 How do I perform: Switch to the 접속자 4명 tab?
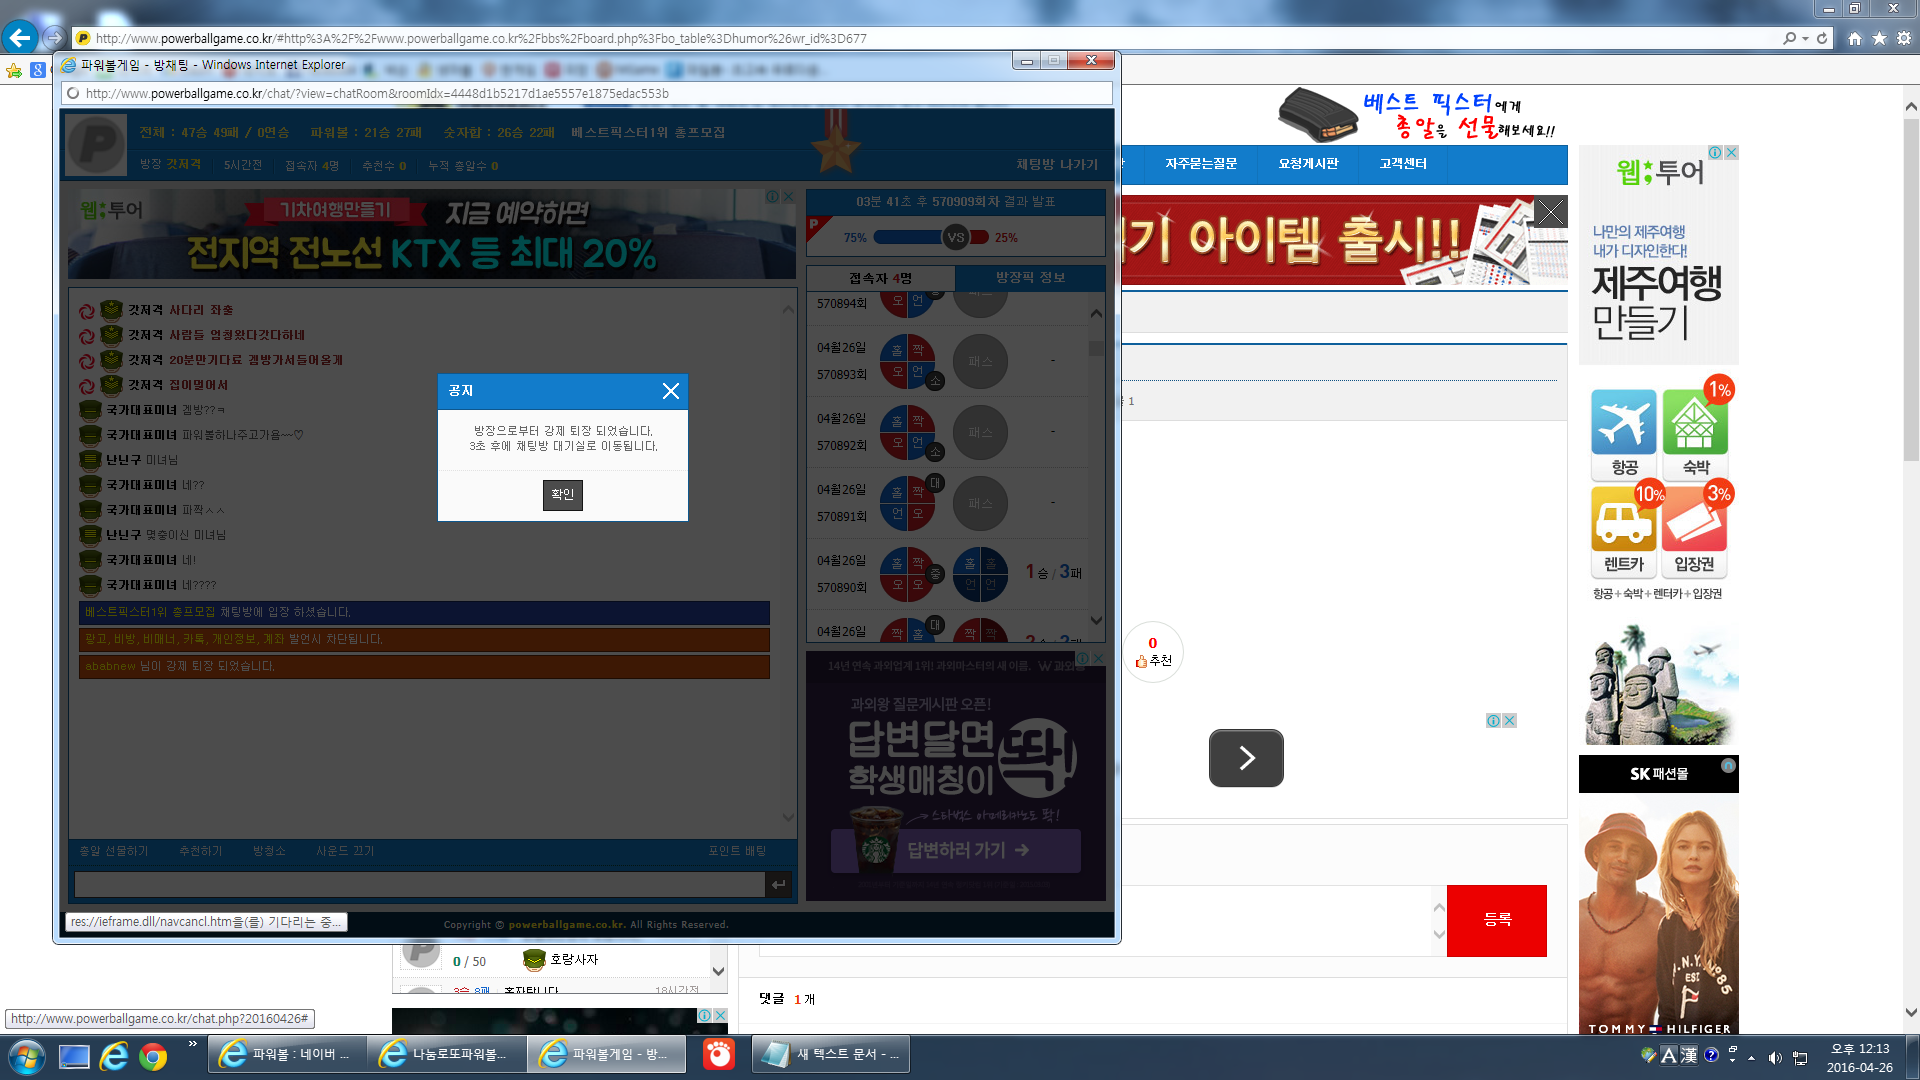click(881, 278)
